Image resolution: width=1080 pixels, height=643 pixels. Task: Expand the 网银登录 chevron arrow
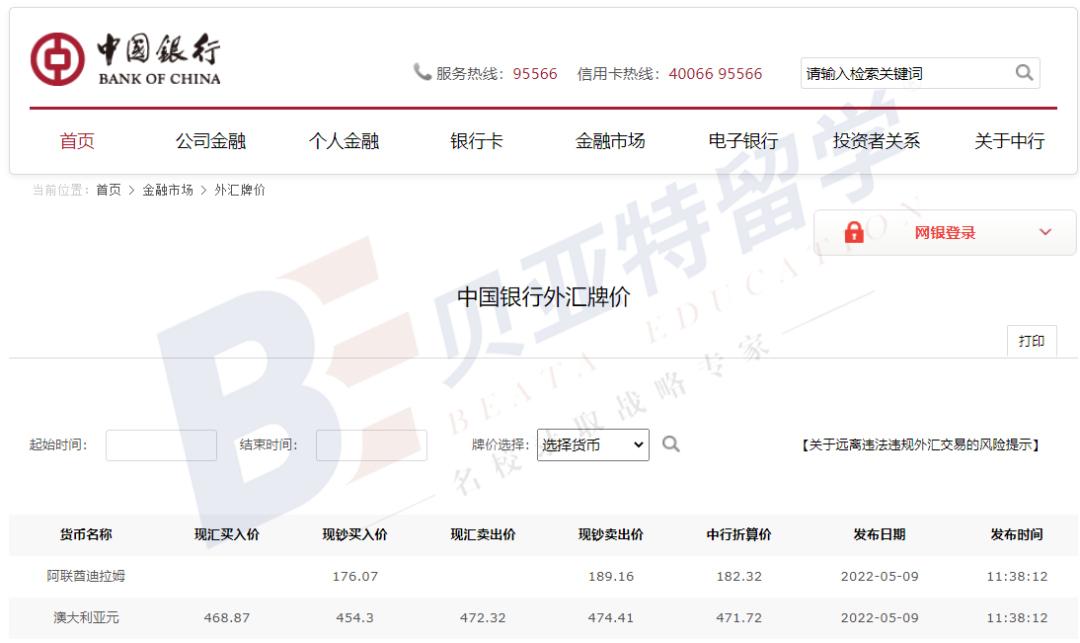coord(1045,233)
